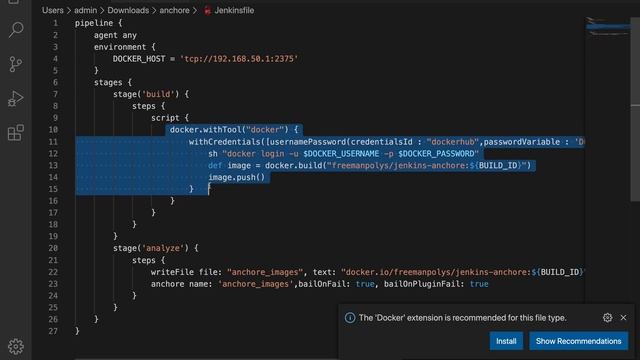Click the Downloads breadcrumb segment
Screen dimensions: 640x360
128,10
